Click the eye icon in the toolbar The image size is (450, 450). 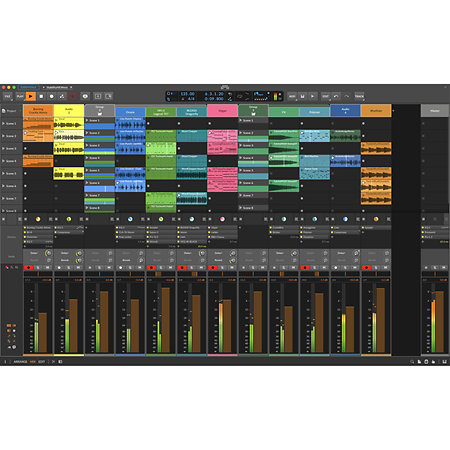[x=85, y=96]
